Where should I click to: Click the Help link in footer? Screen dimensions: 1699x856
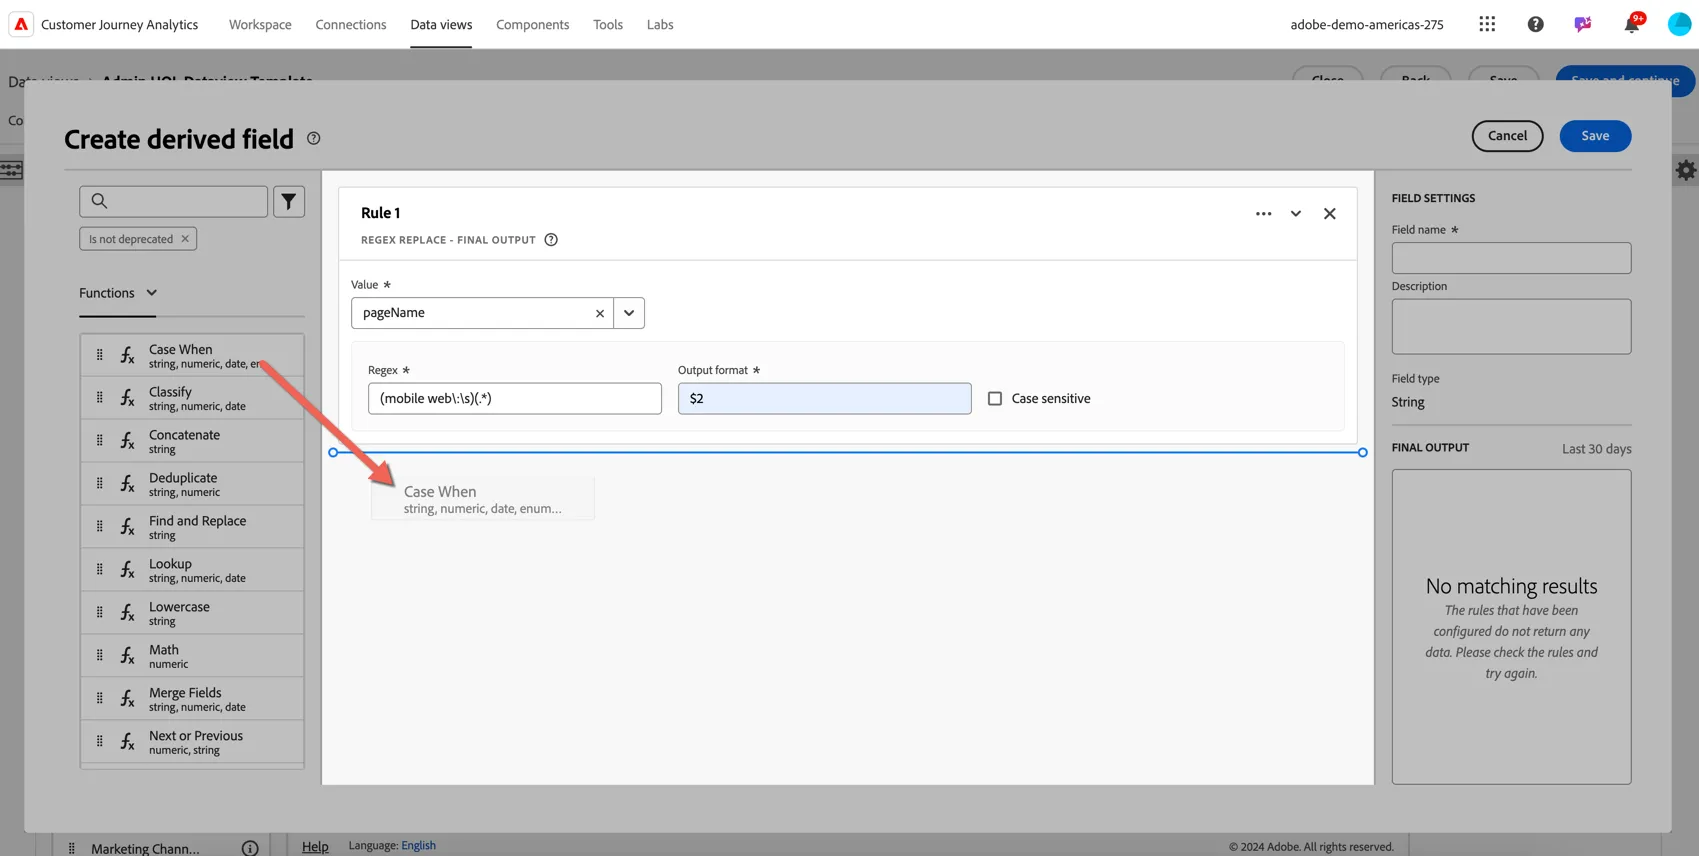pyautogui.click(x=315, y=846)
